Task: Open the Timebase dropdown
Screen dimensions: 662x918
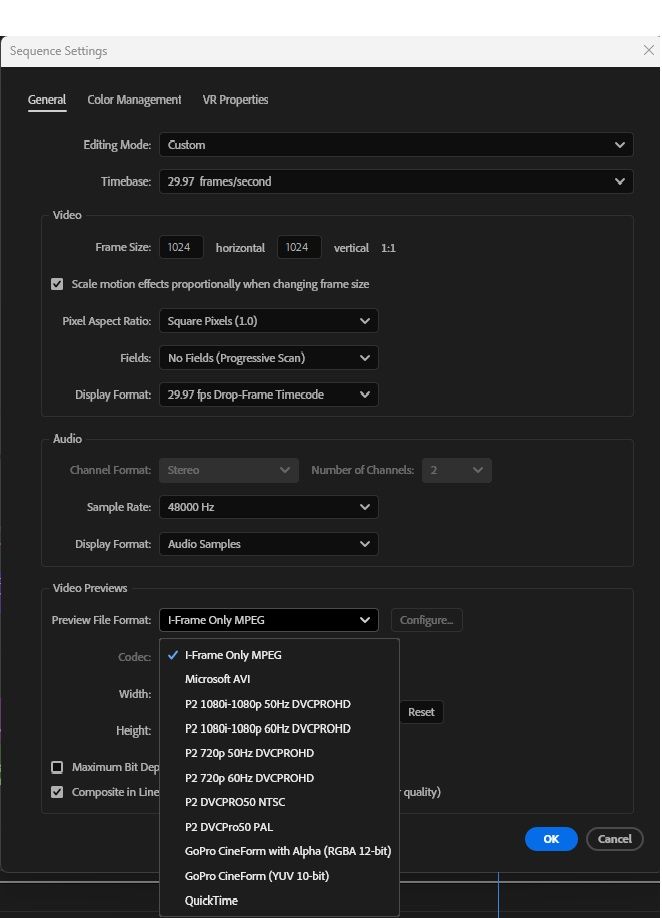Action: point(396,182)
